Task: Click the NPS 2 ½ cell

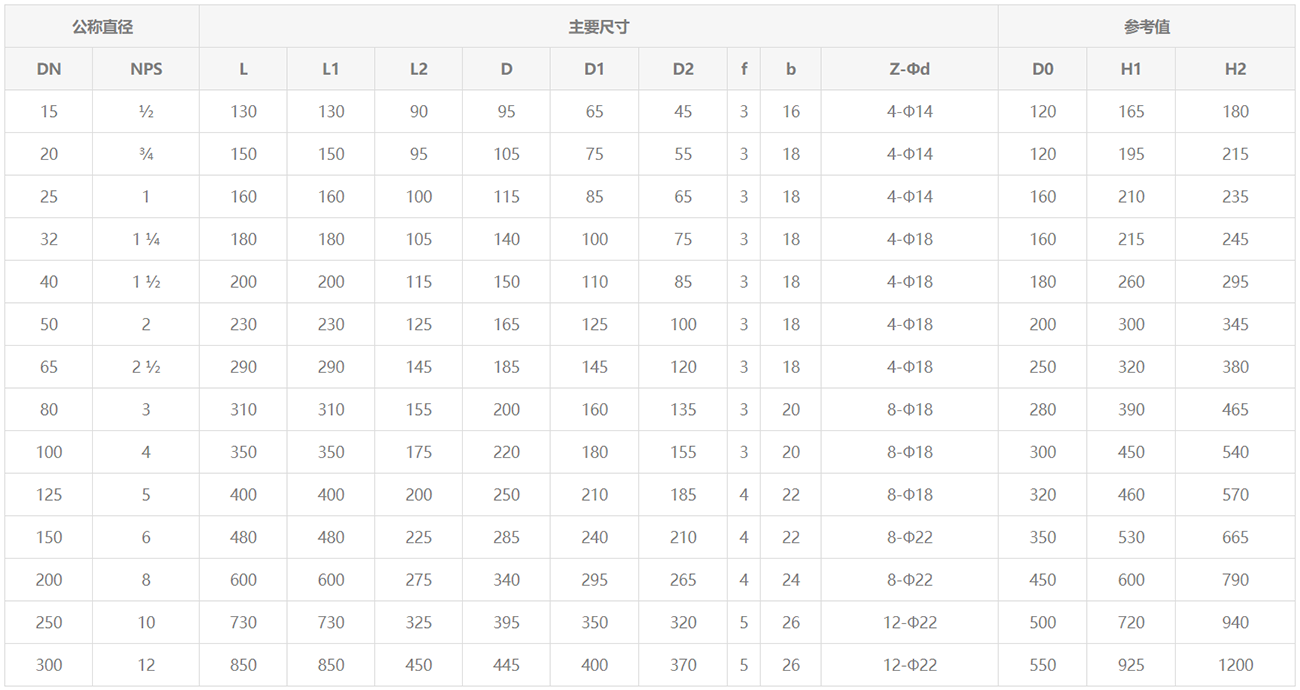Action: point(146,367)
